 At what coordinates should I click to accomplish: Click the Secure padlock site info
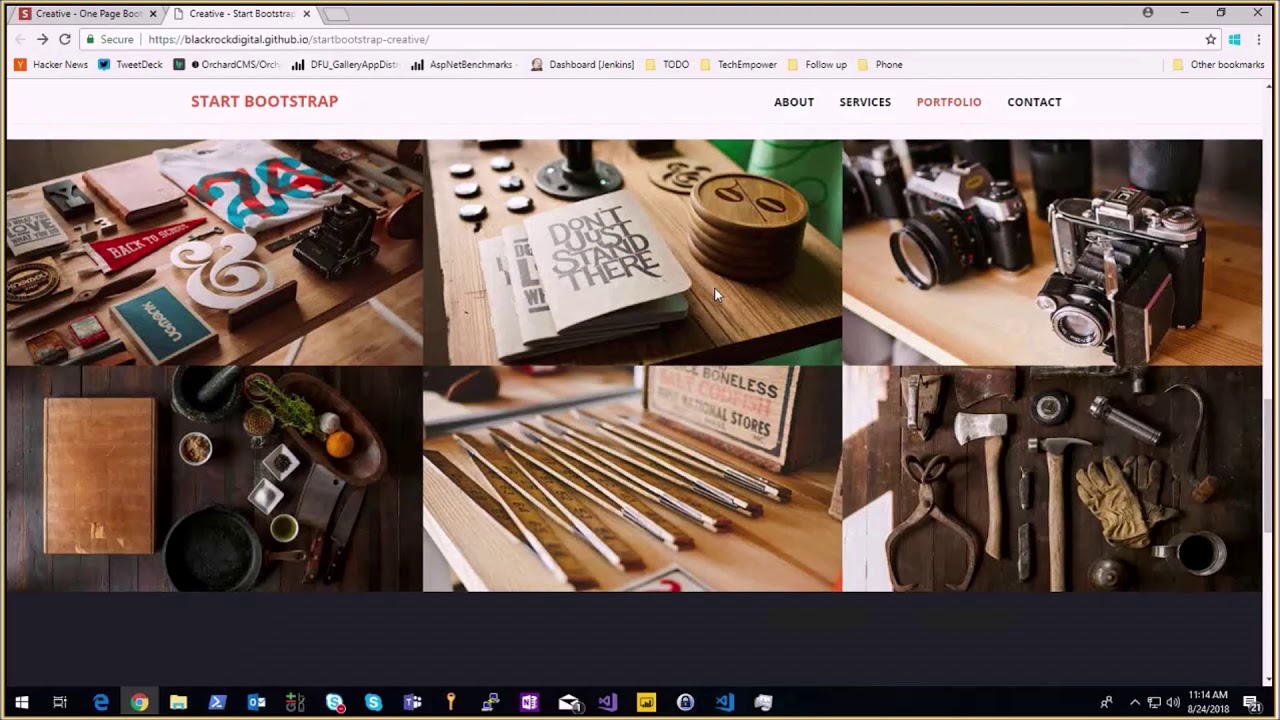coord(110,39)
